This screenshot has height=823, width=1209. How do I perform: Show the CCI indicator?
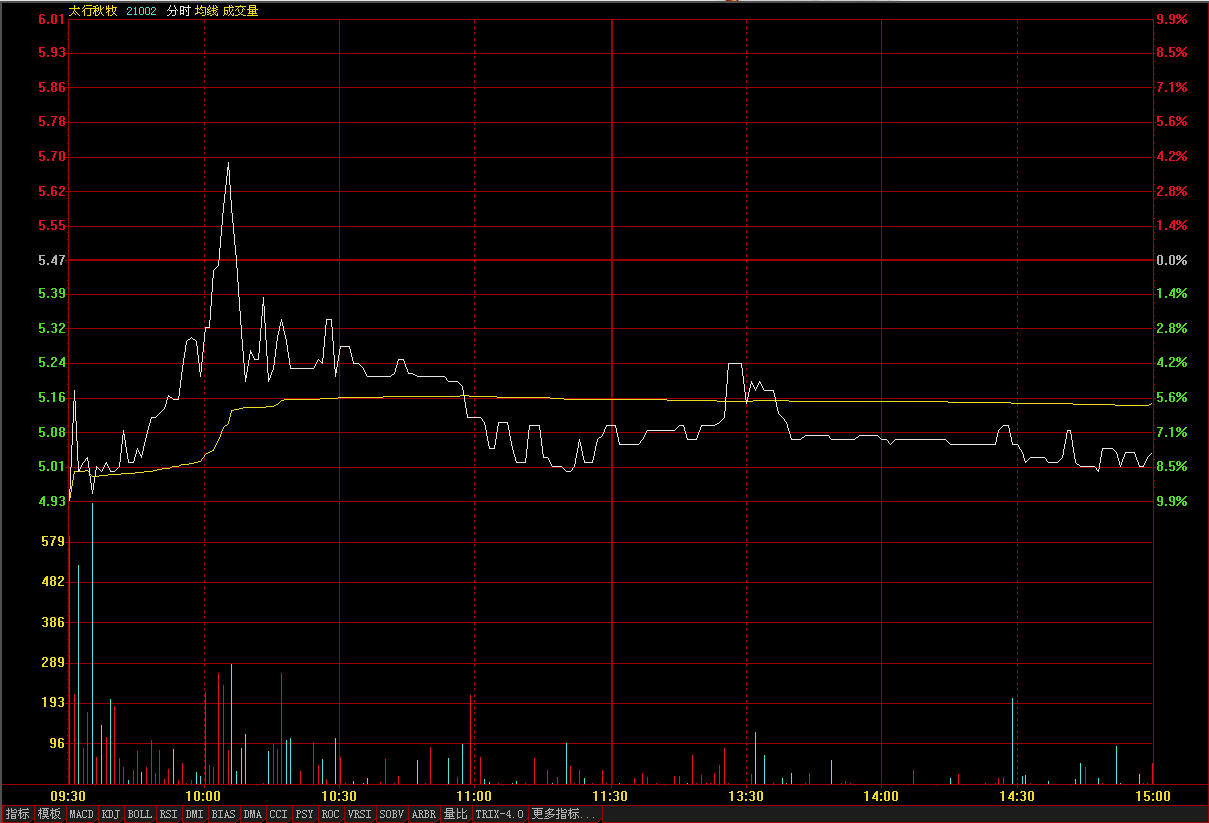point(278,815)
